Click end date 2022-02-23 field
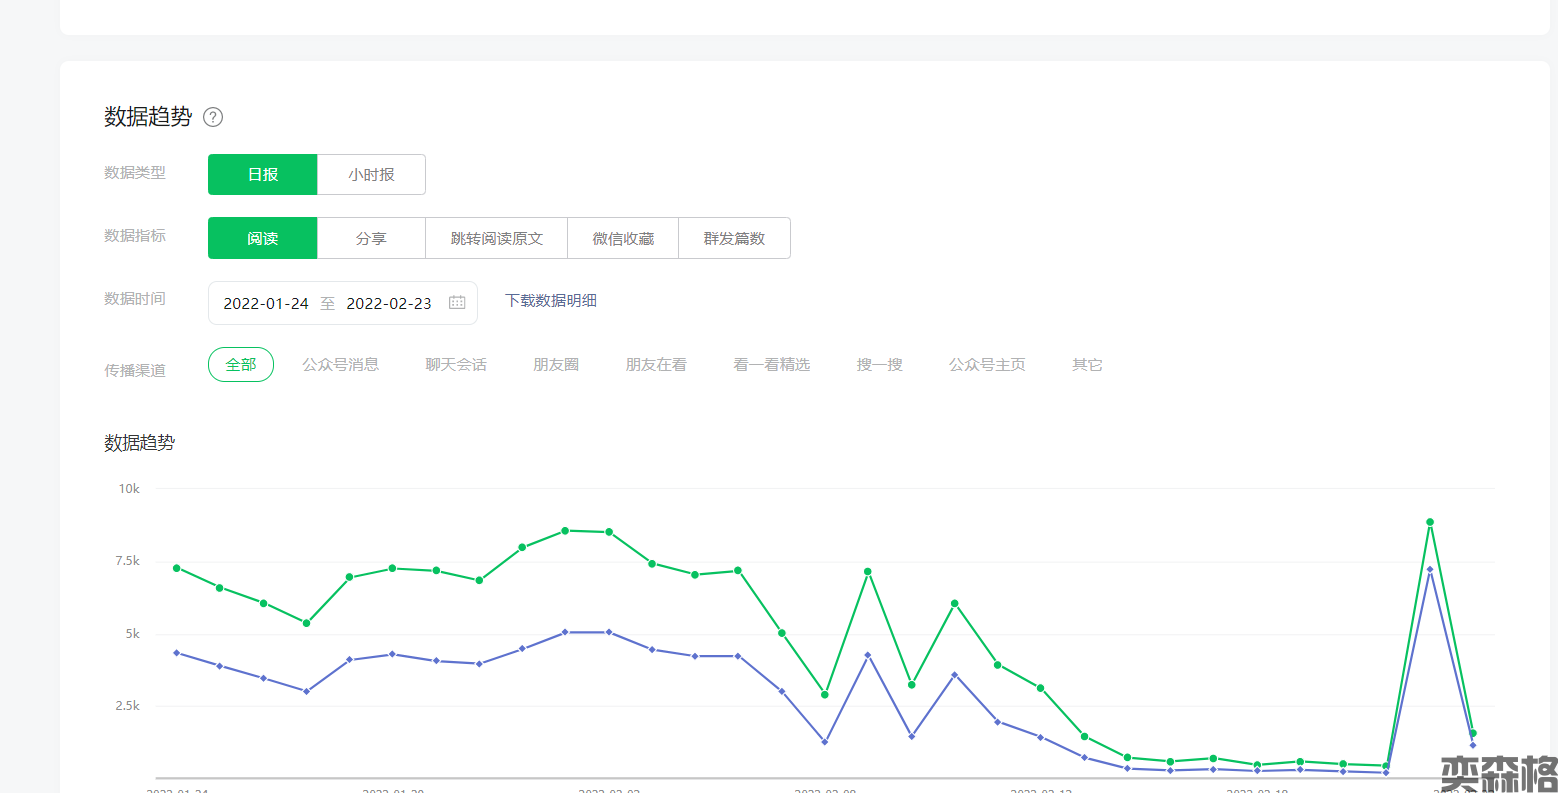The height and width of the screenshot is (793, 1558). (389, 303)
